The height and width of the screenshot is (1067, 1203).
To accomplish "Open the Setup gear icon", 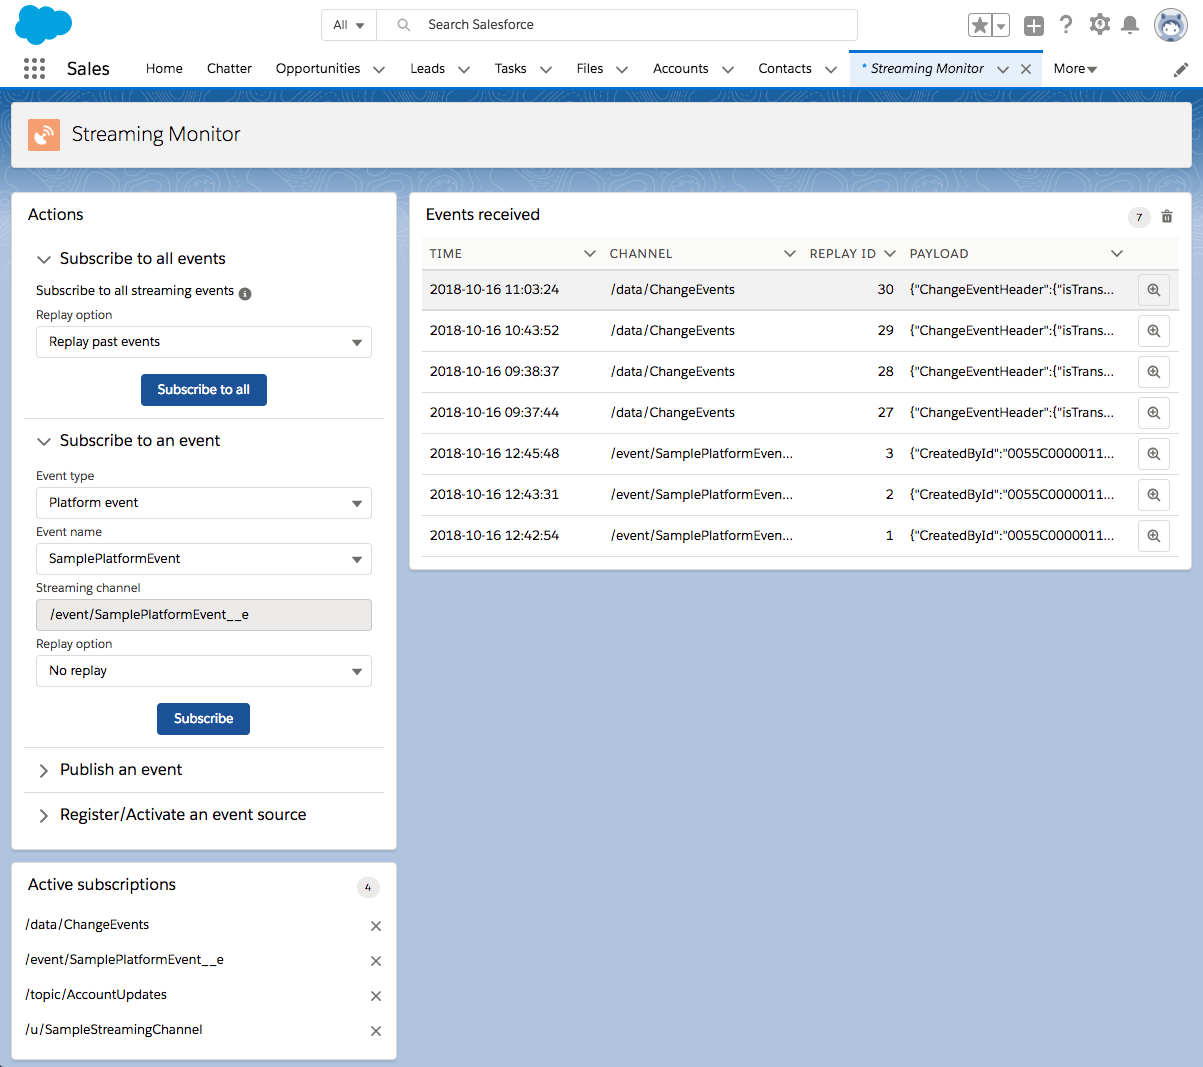I will tap(1099, 25).
